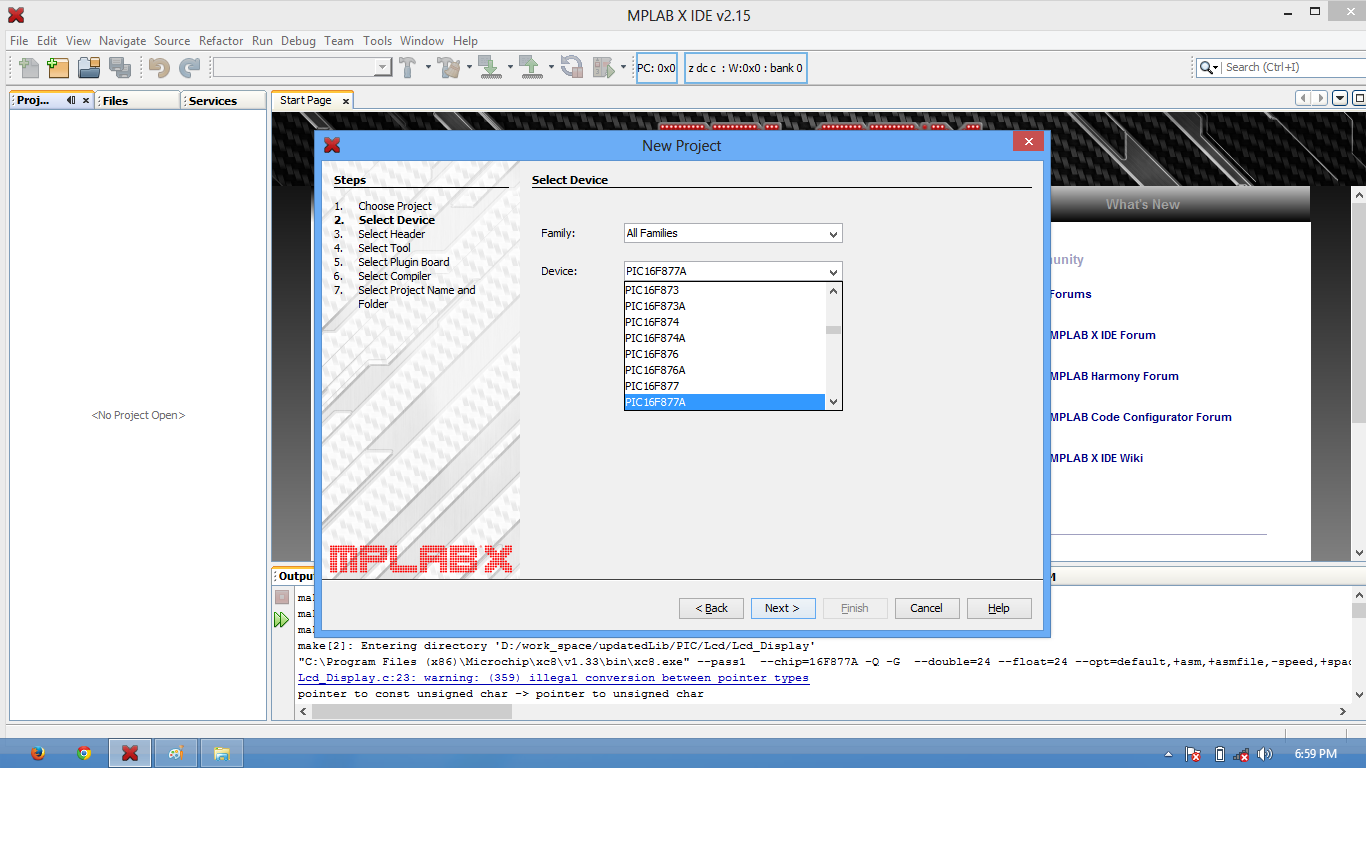Click the Search (Ctrl+I) input field
The height and width of the screenshot is (846, 1366).
(1292, 67)
